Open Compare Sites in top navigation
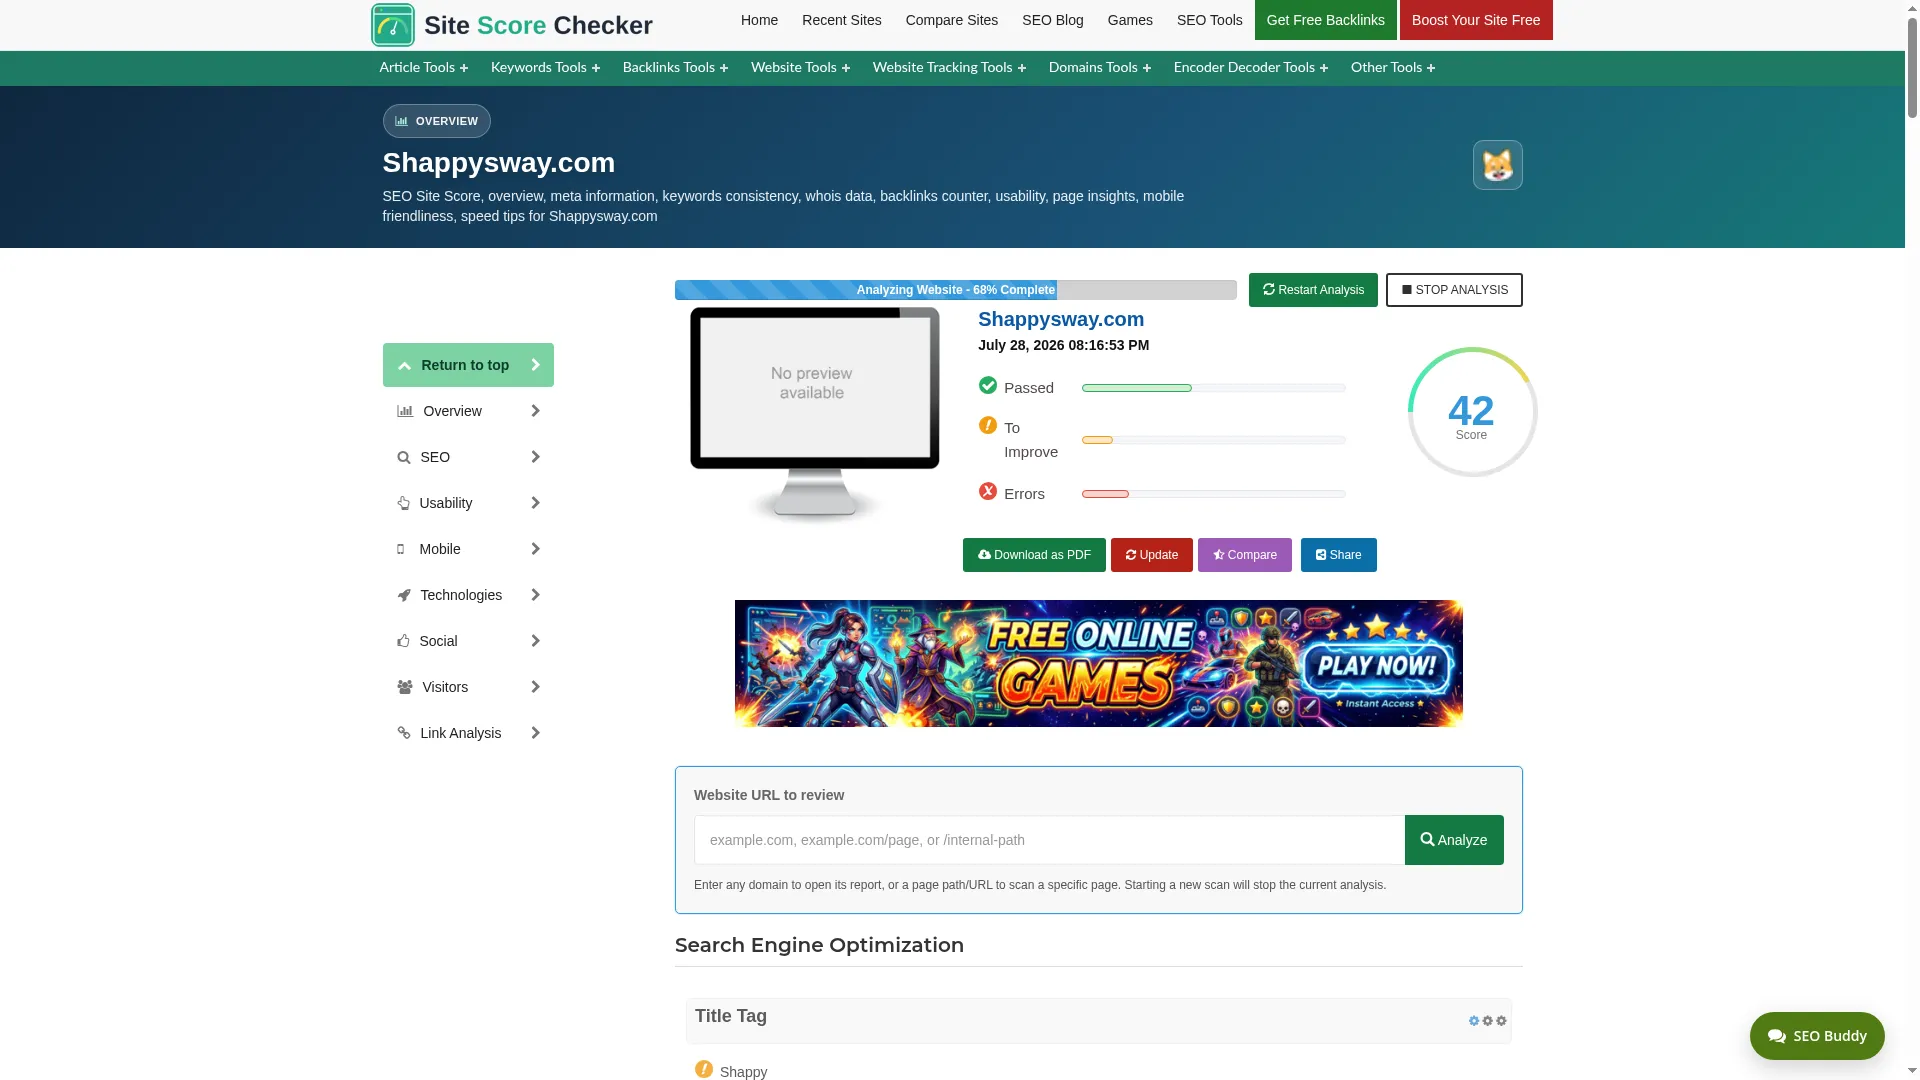 [951, 20]
